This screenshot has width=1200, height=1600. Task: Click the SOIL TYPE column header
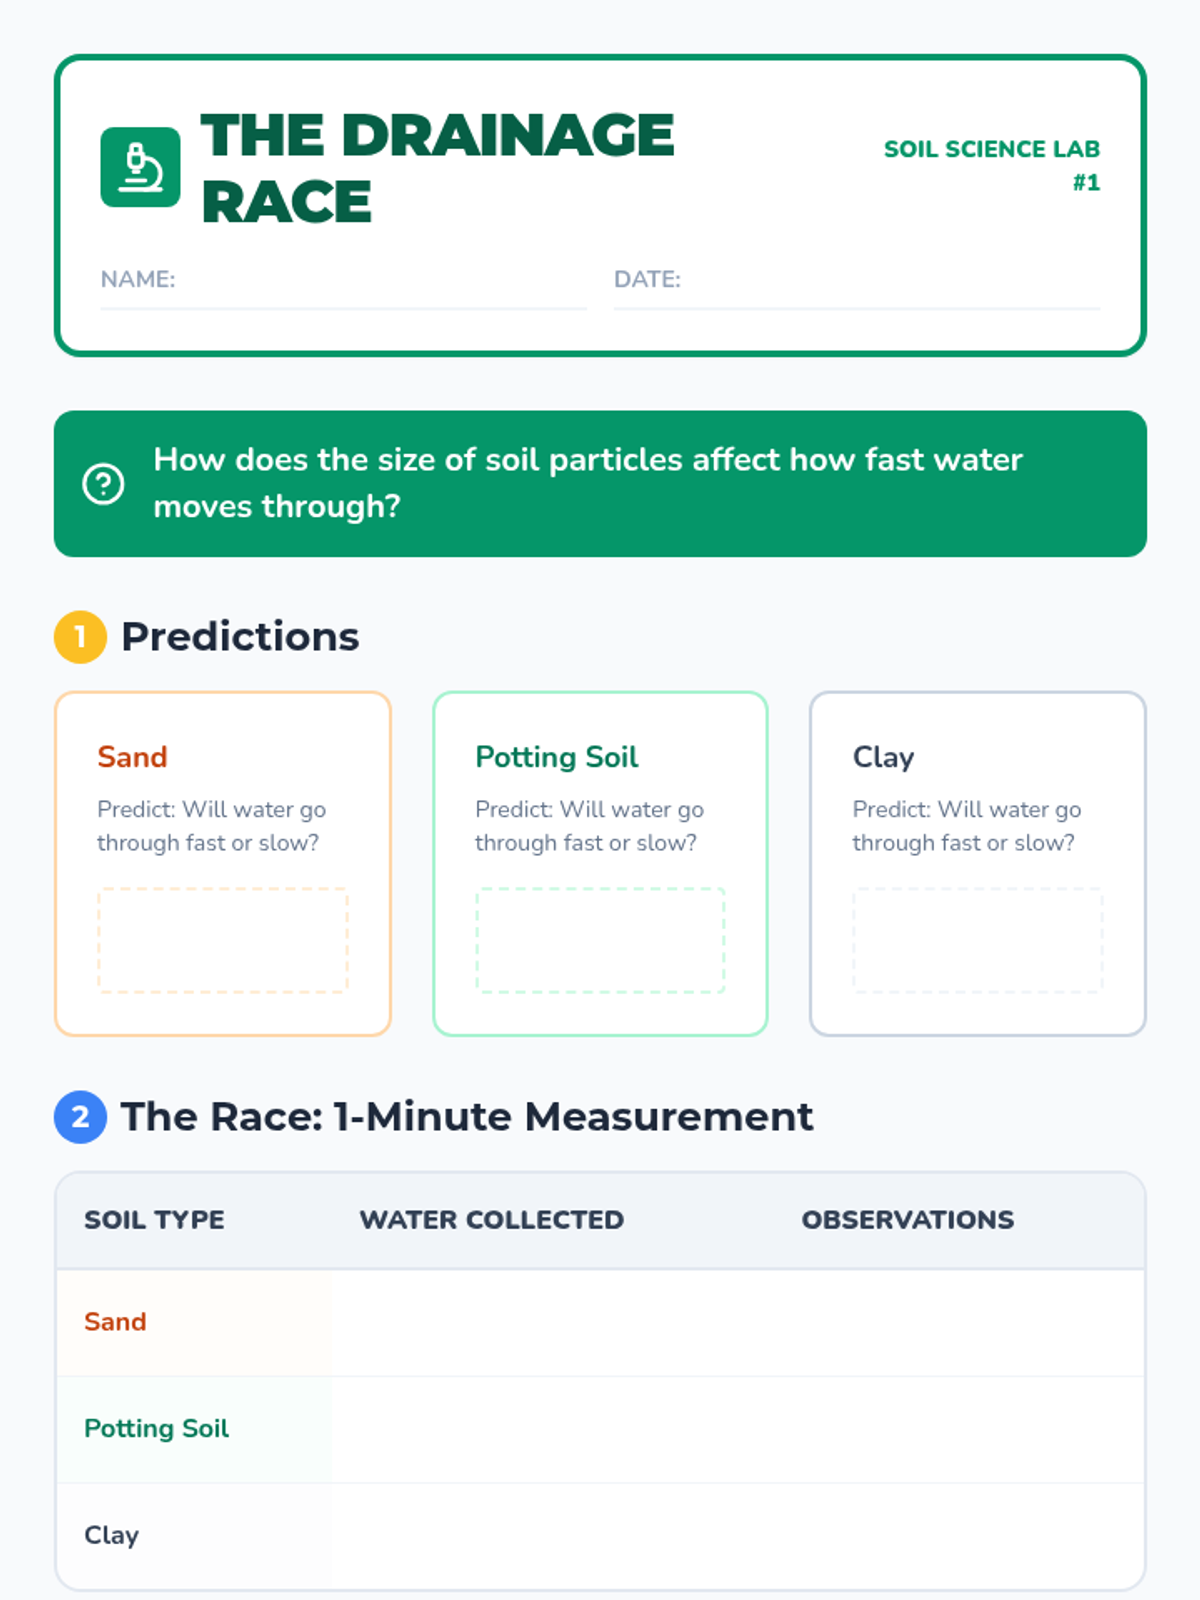tap(154, 1220)
